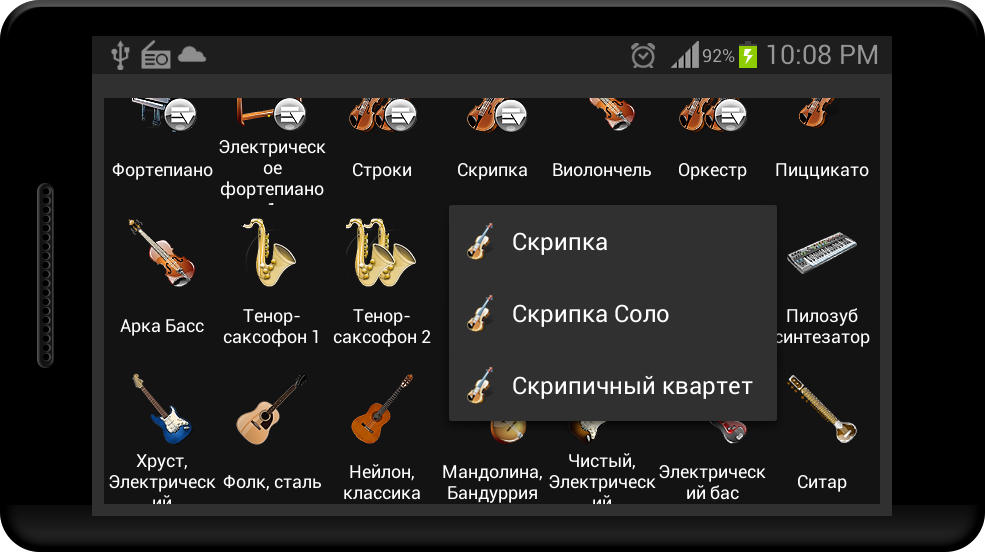985x552 pixels.
Task: Select the Арка Басс violin icon
Action: click(x=162, y=252)
